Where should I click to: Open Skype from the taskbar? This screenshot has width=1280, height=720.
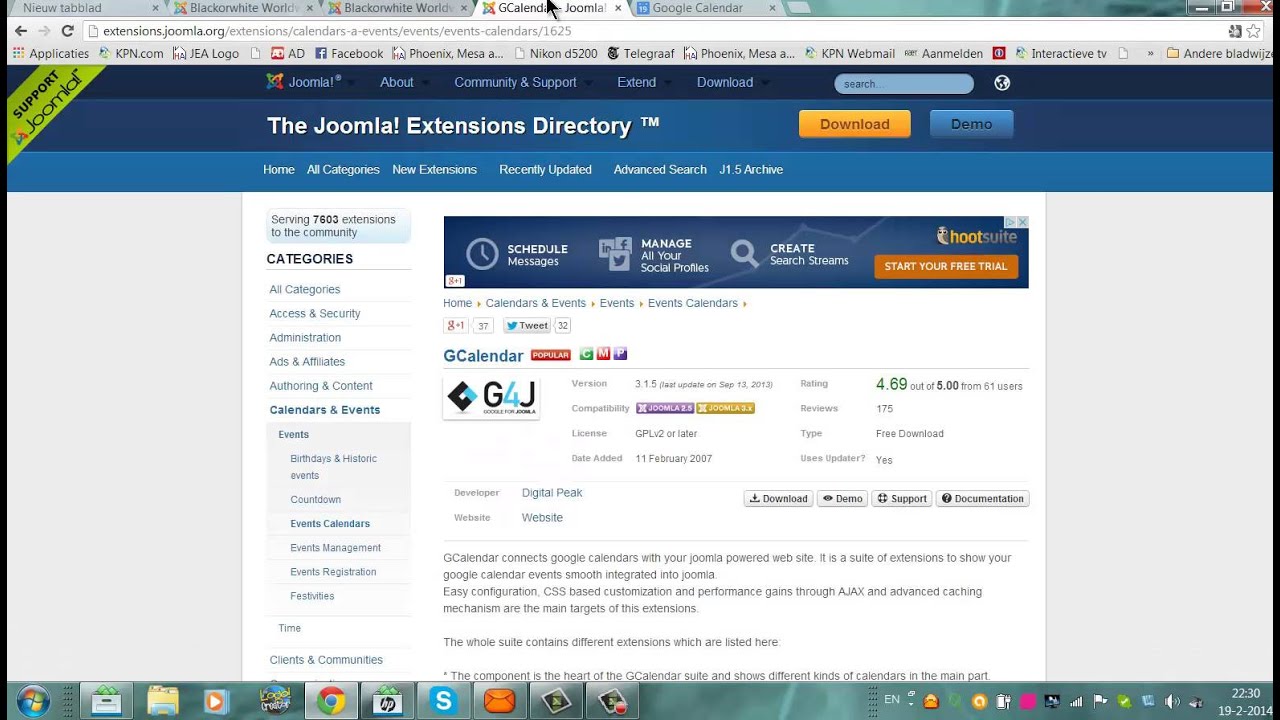point(443,701)
